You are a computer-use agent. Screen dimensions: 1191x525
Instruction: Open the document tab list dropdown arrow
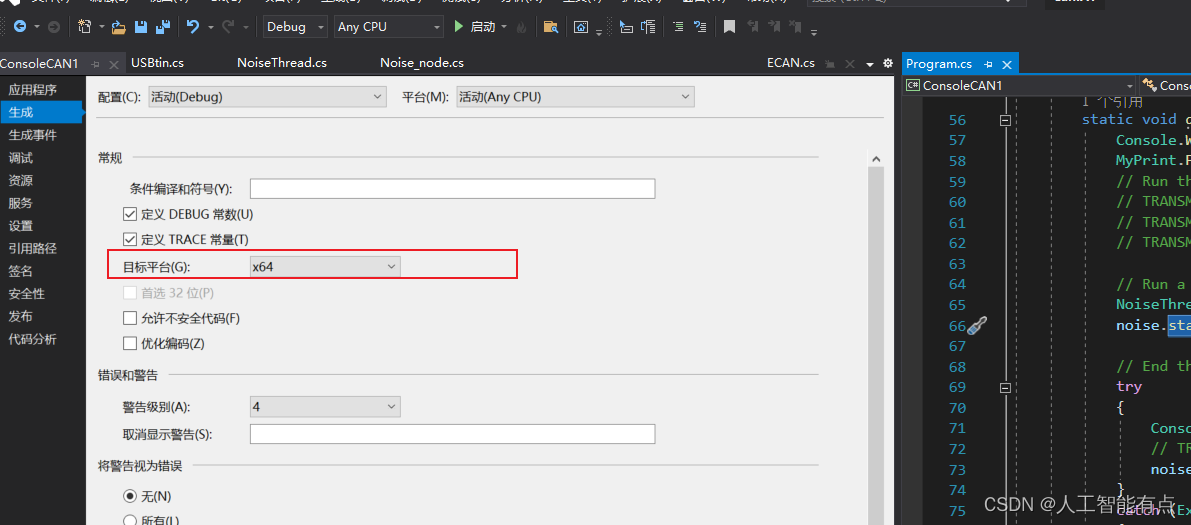(870, 64)
